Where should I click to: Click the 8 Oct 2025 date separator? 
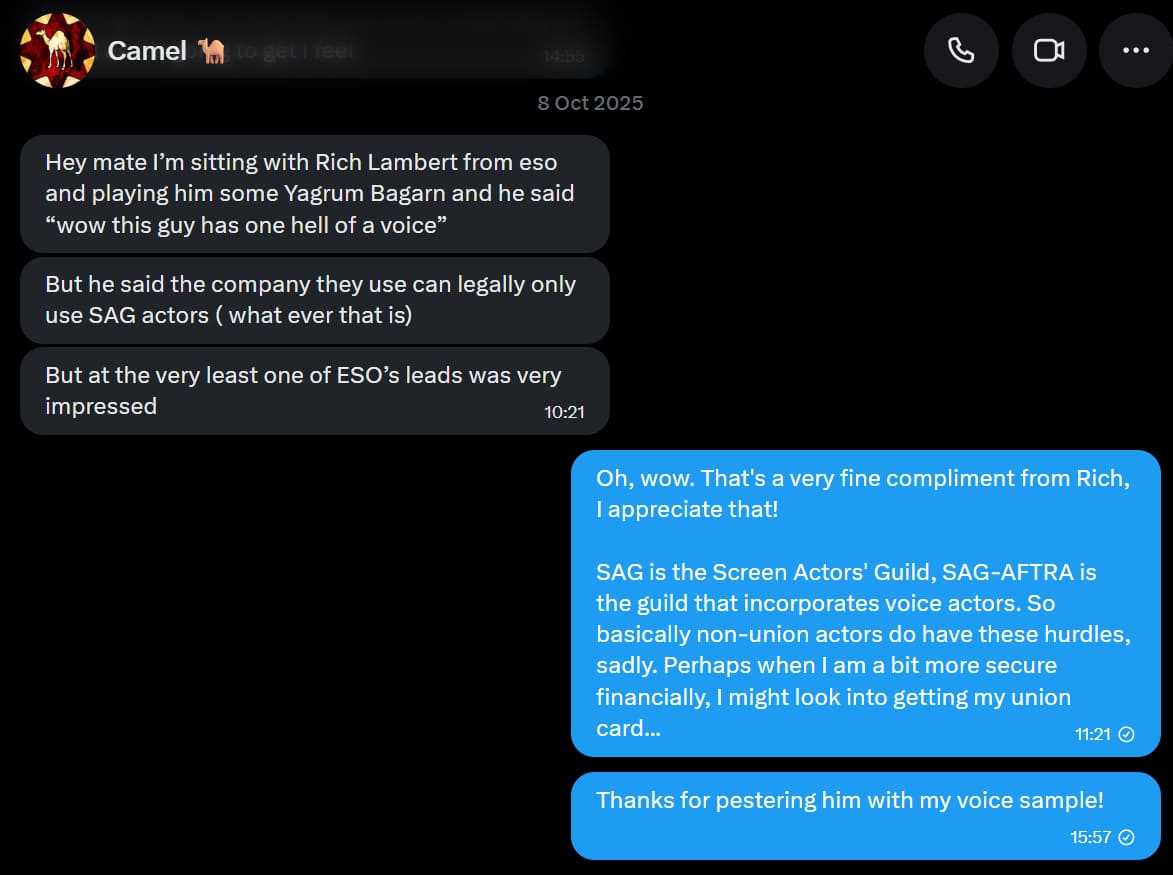pos(590,103)
